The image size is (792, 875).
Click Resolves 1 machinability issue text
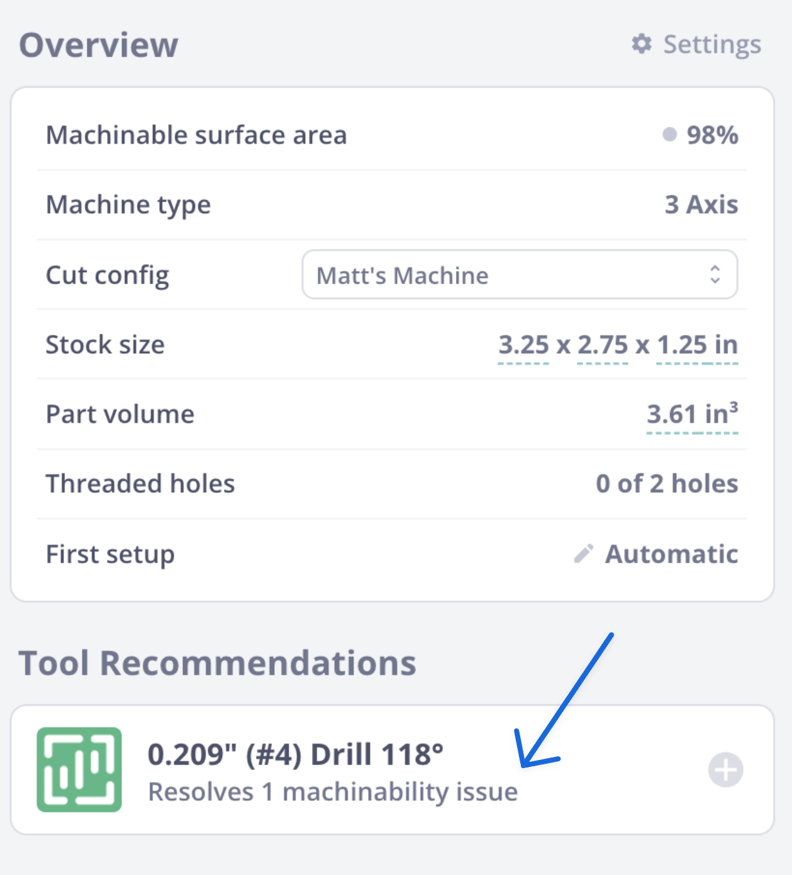tap(333, 791)
